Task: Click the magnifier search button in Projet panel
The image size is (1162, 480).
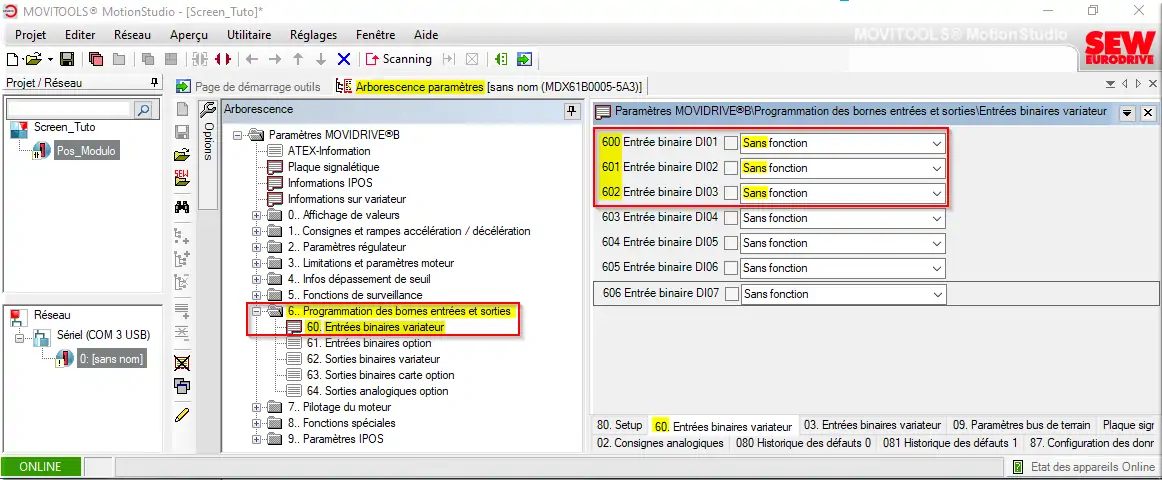Action: tap(144, 110)
